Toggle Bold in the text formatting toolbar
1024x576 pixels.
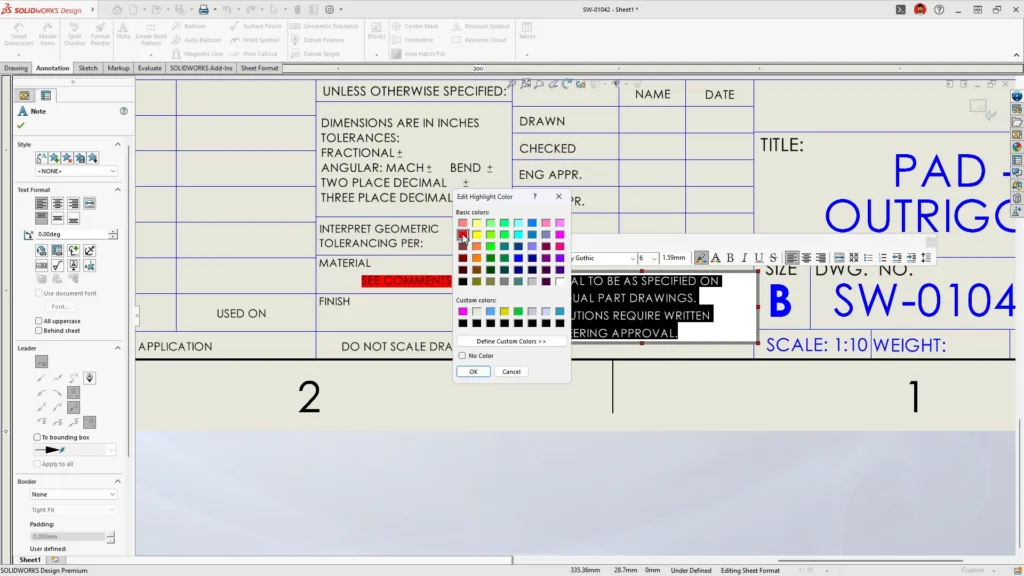[730, 258]
